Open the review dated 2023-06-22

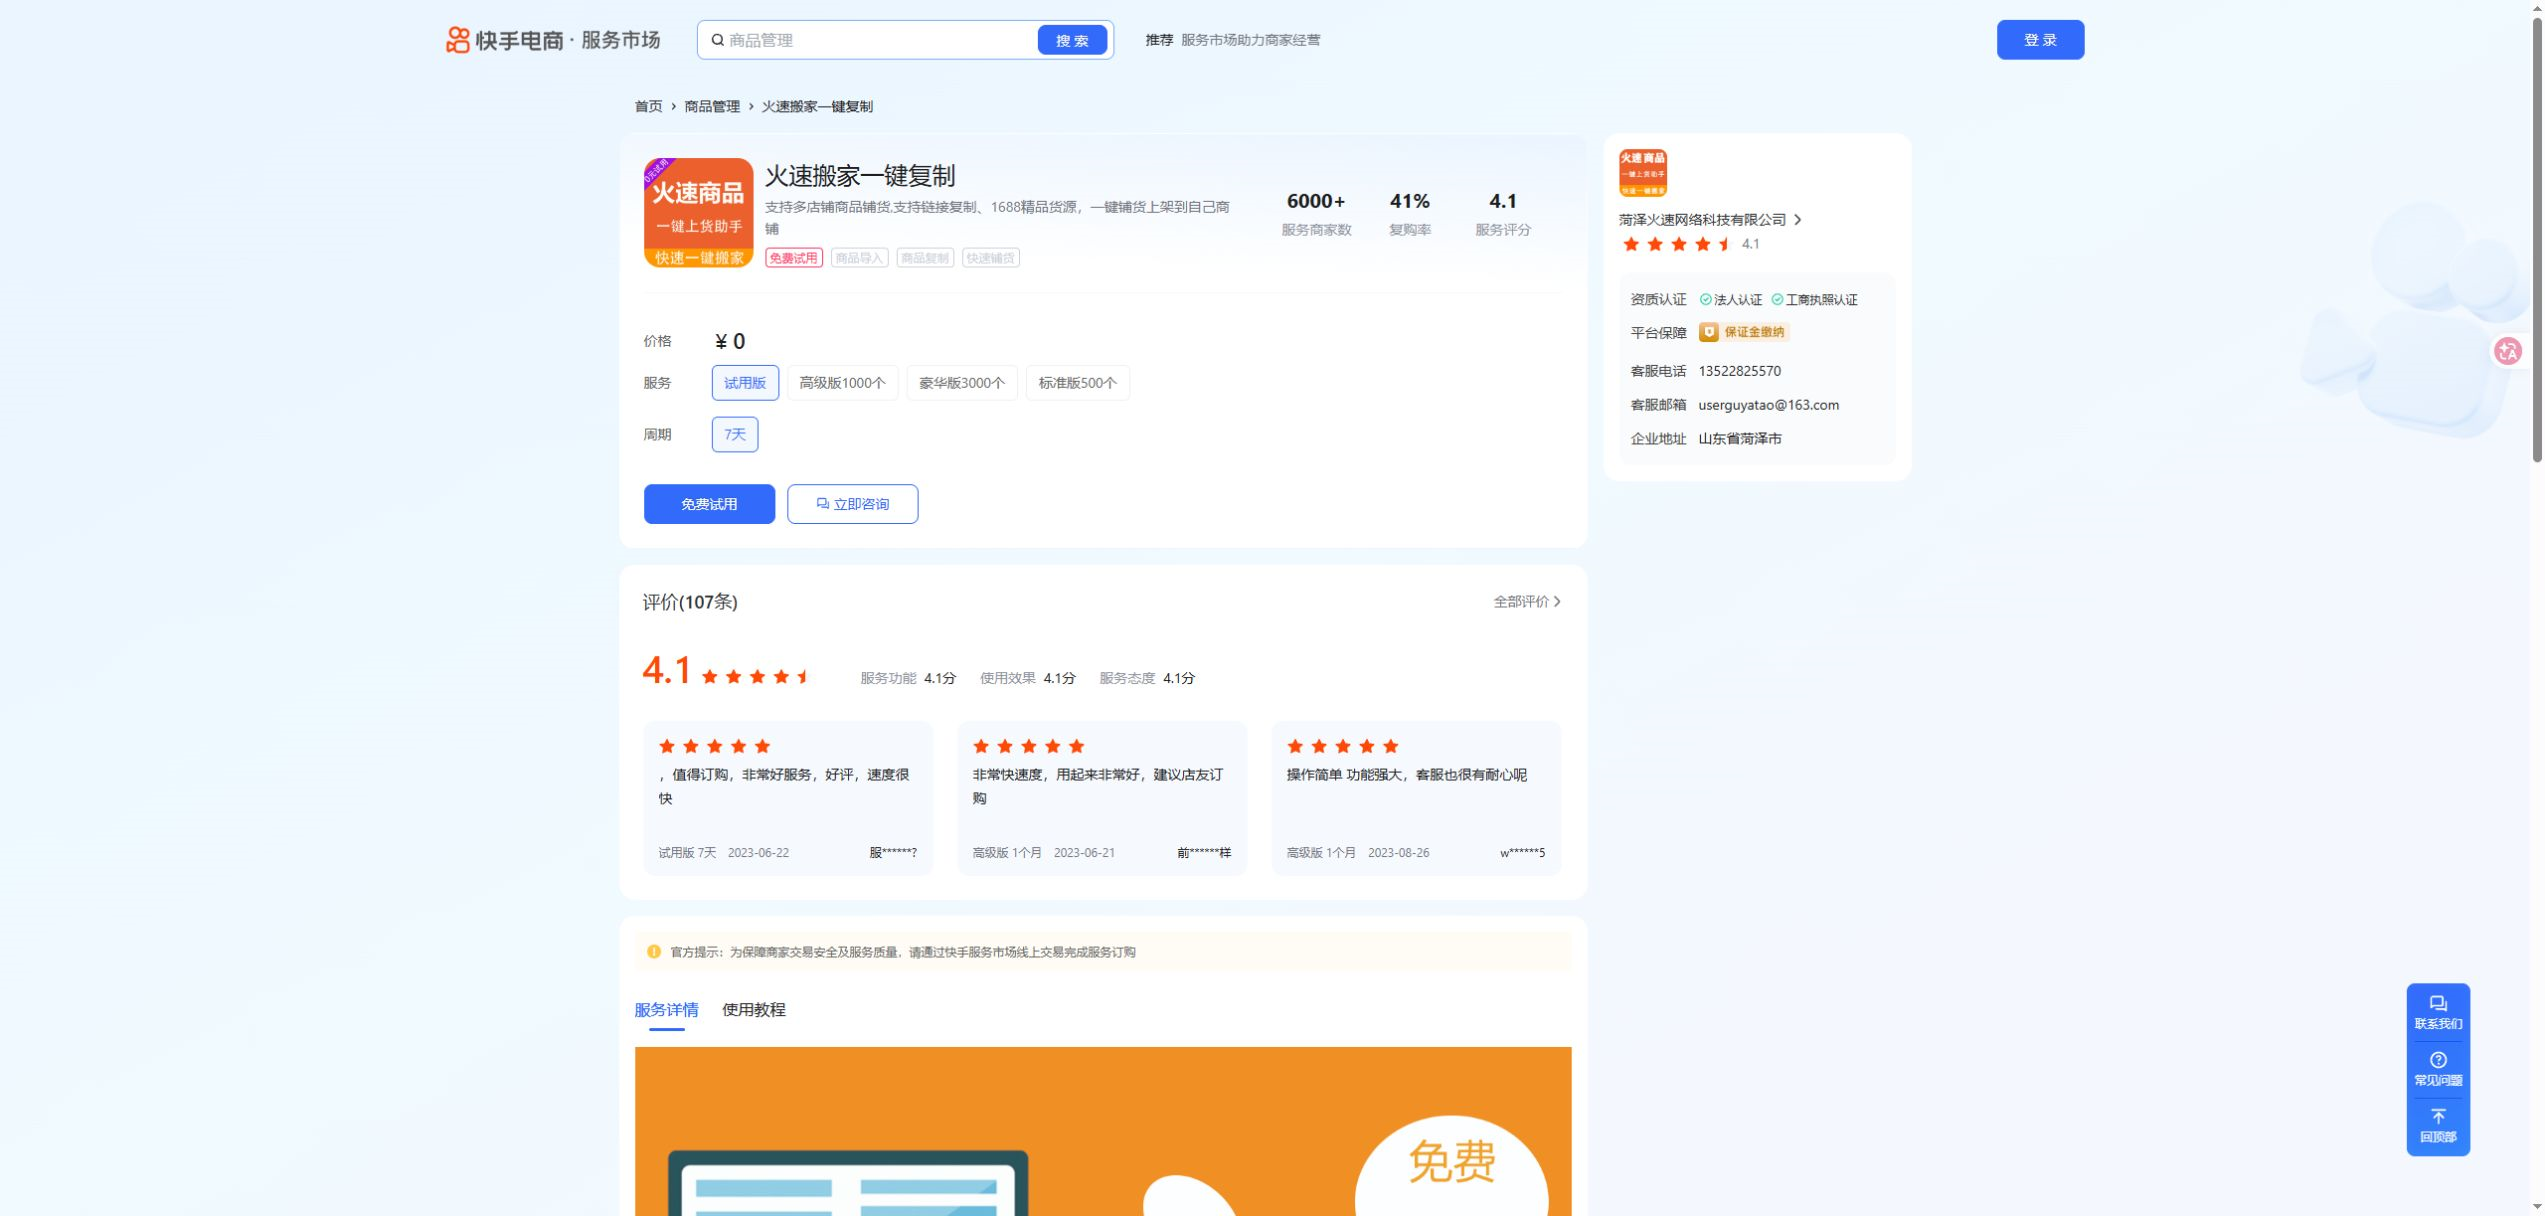click(x=787, y=798)
